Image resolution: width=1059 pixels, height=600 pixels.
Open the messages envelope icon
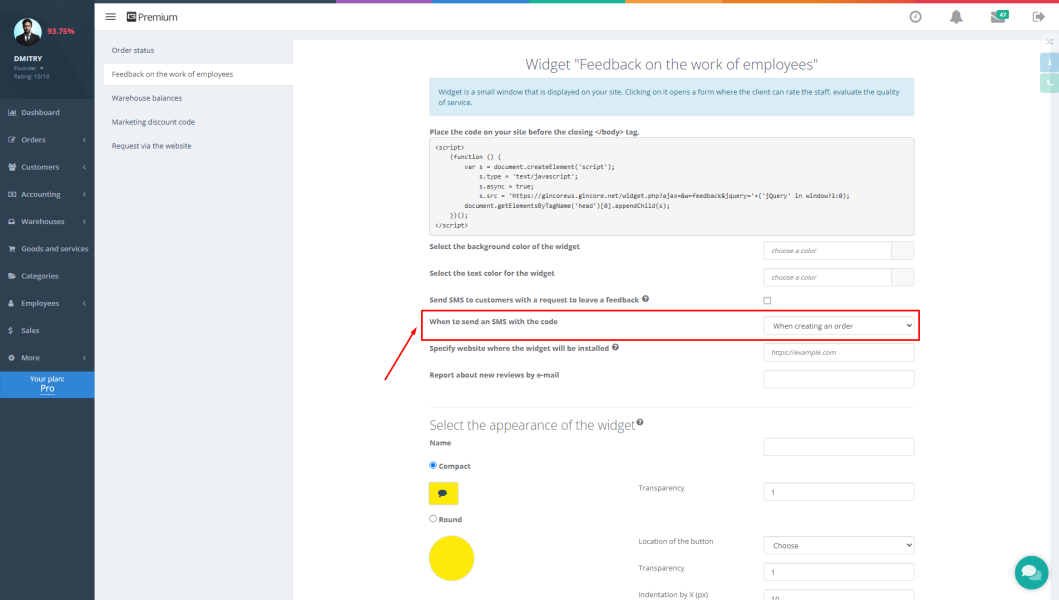point(997,17)
